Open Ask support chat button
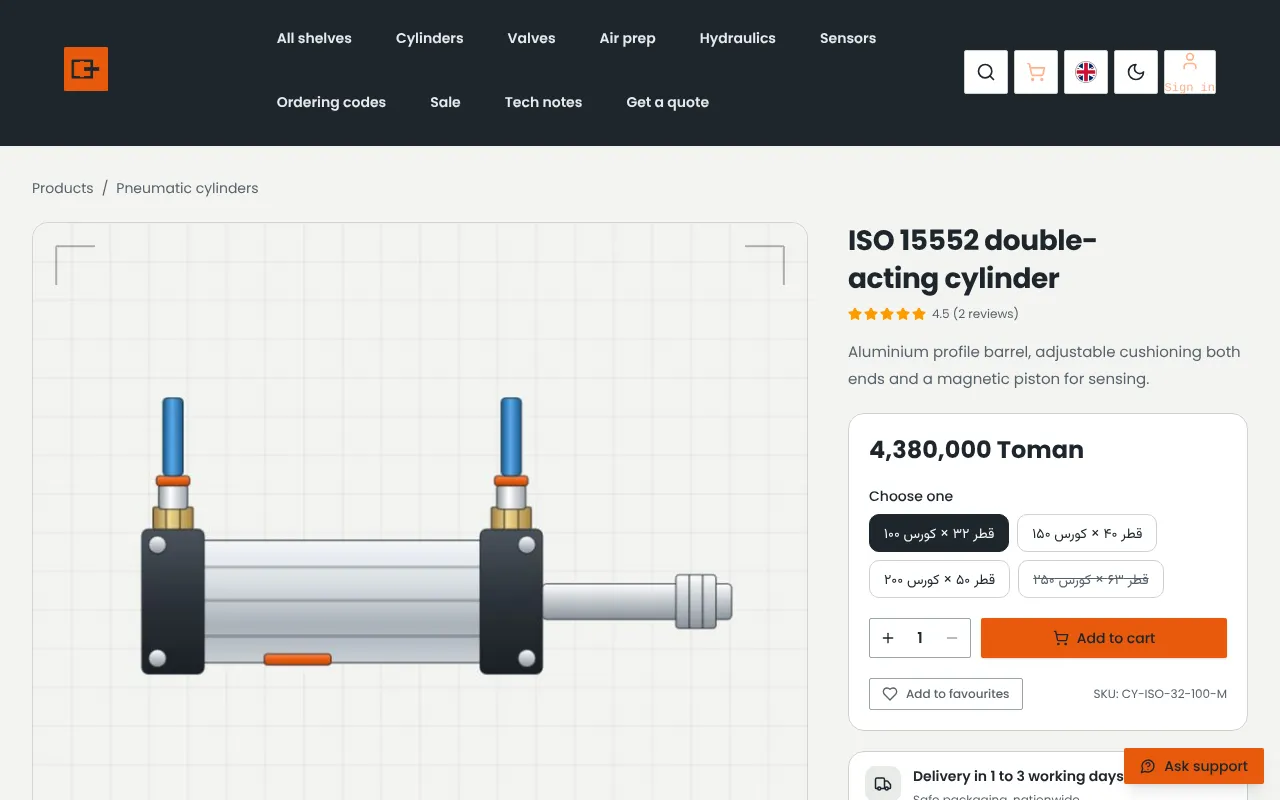Image resolution: width=1280 pixels, height=800 pixels. coord(1194,766)
